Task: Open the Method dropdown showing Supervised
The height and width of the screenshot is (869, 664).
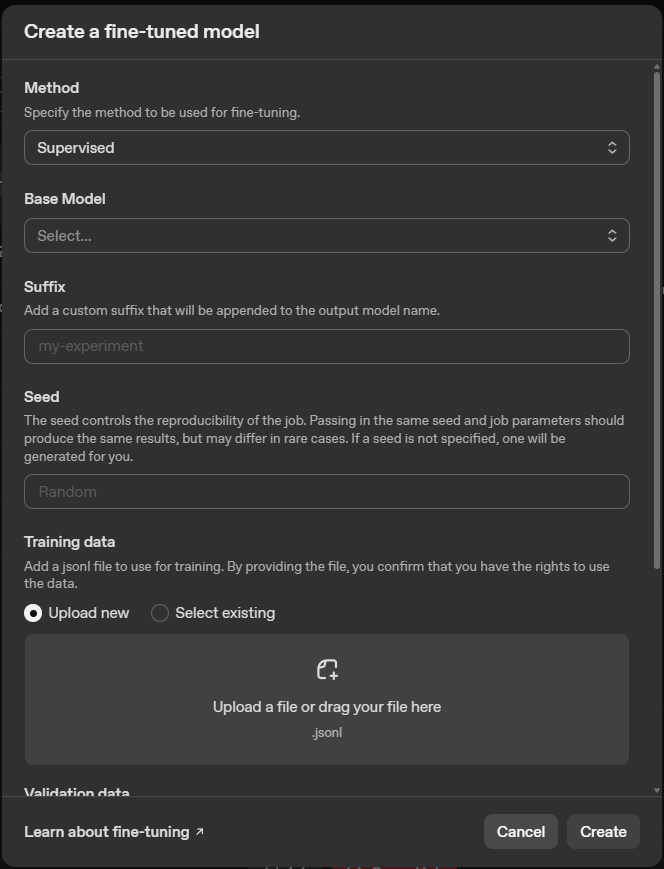Action: [327, 147]
